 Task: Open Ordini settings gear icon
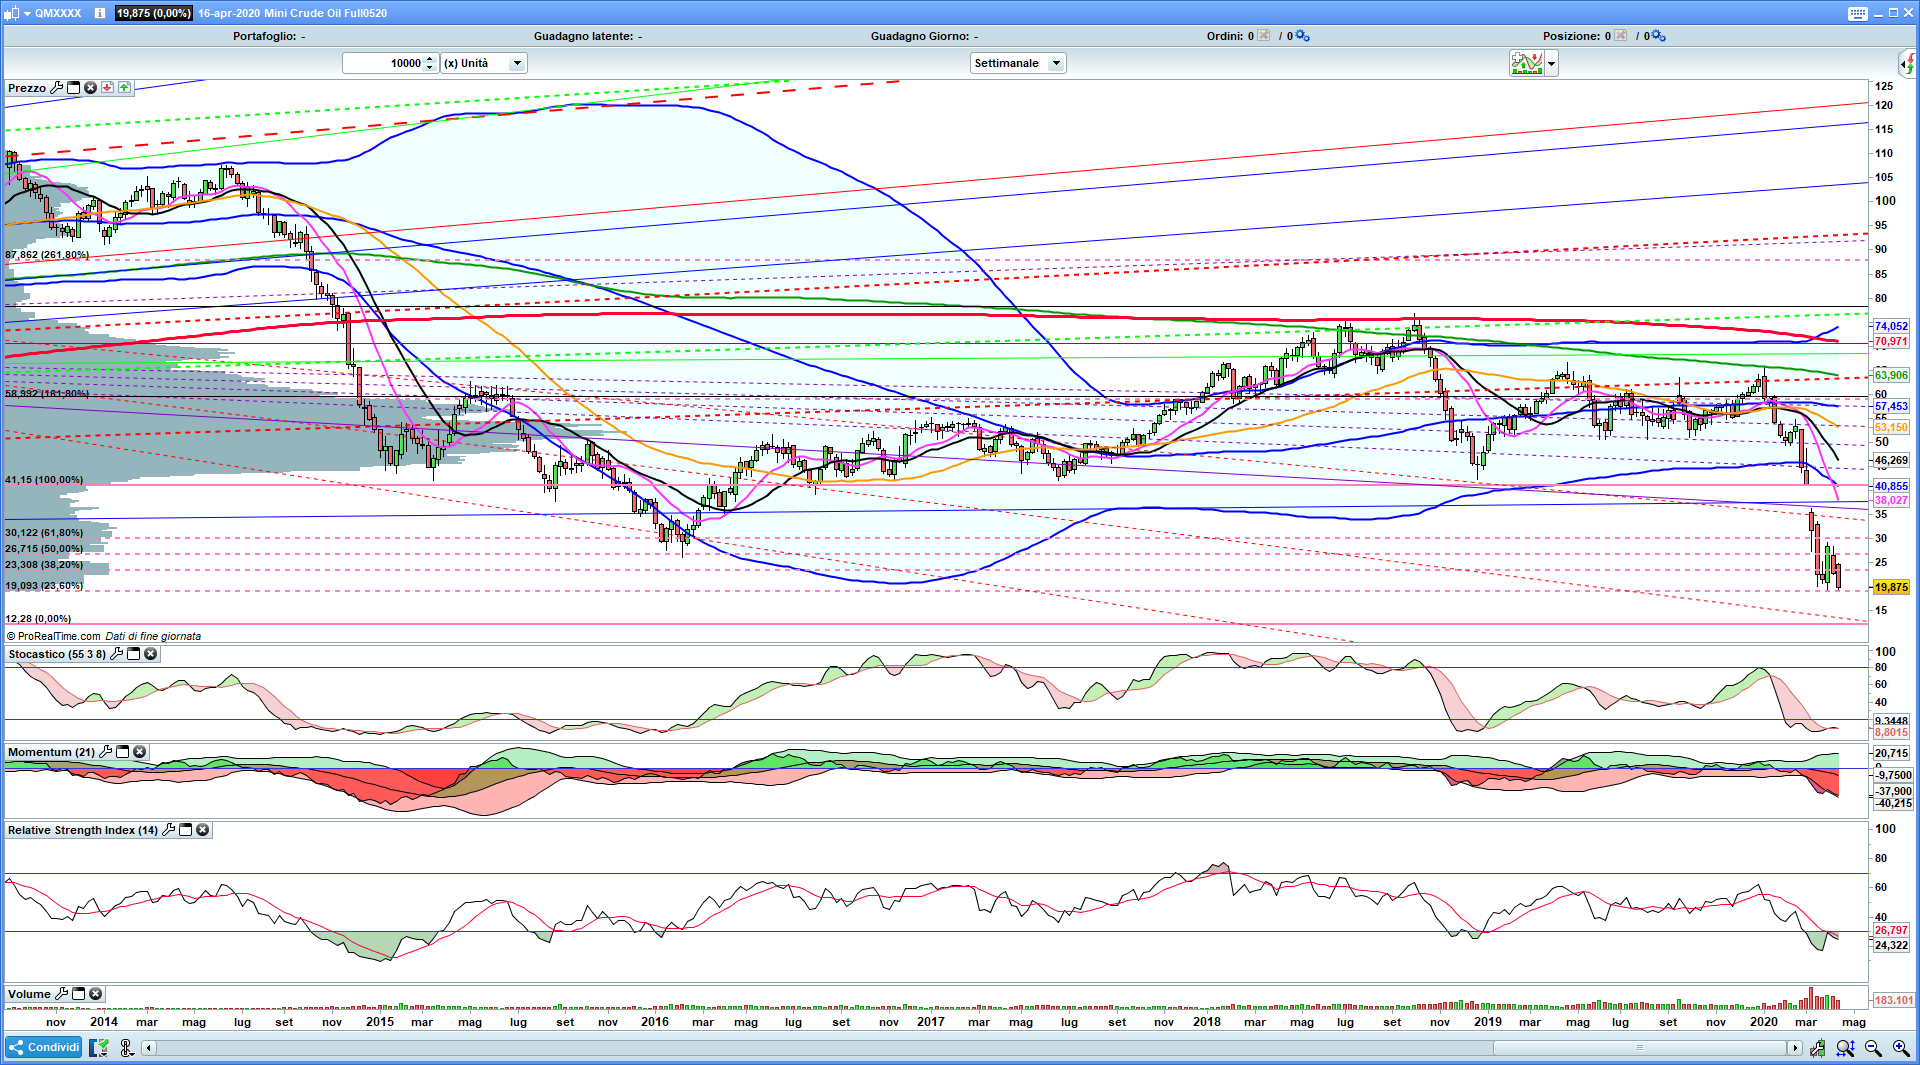[x=1303, y=36]
